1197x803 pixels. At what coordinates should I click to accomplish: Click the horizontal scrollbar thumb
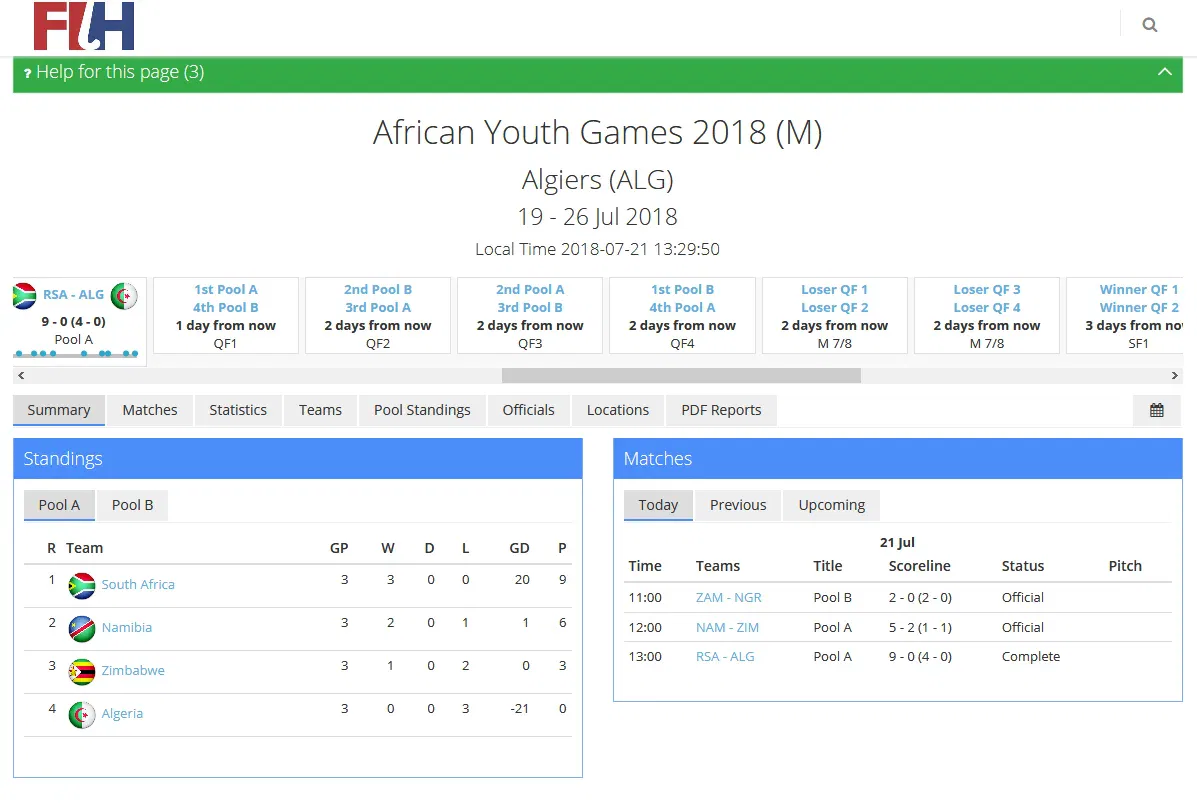tap(681, 376)
